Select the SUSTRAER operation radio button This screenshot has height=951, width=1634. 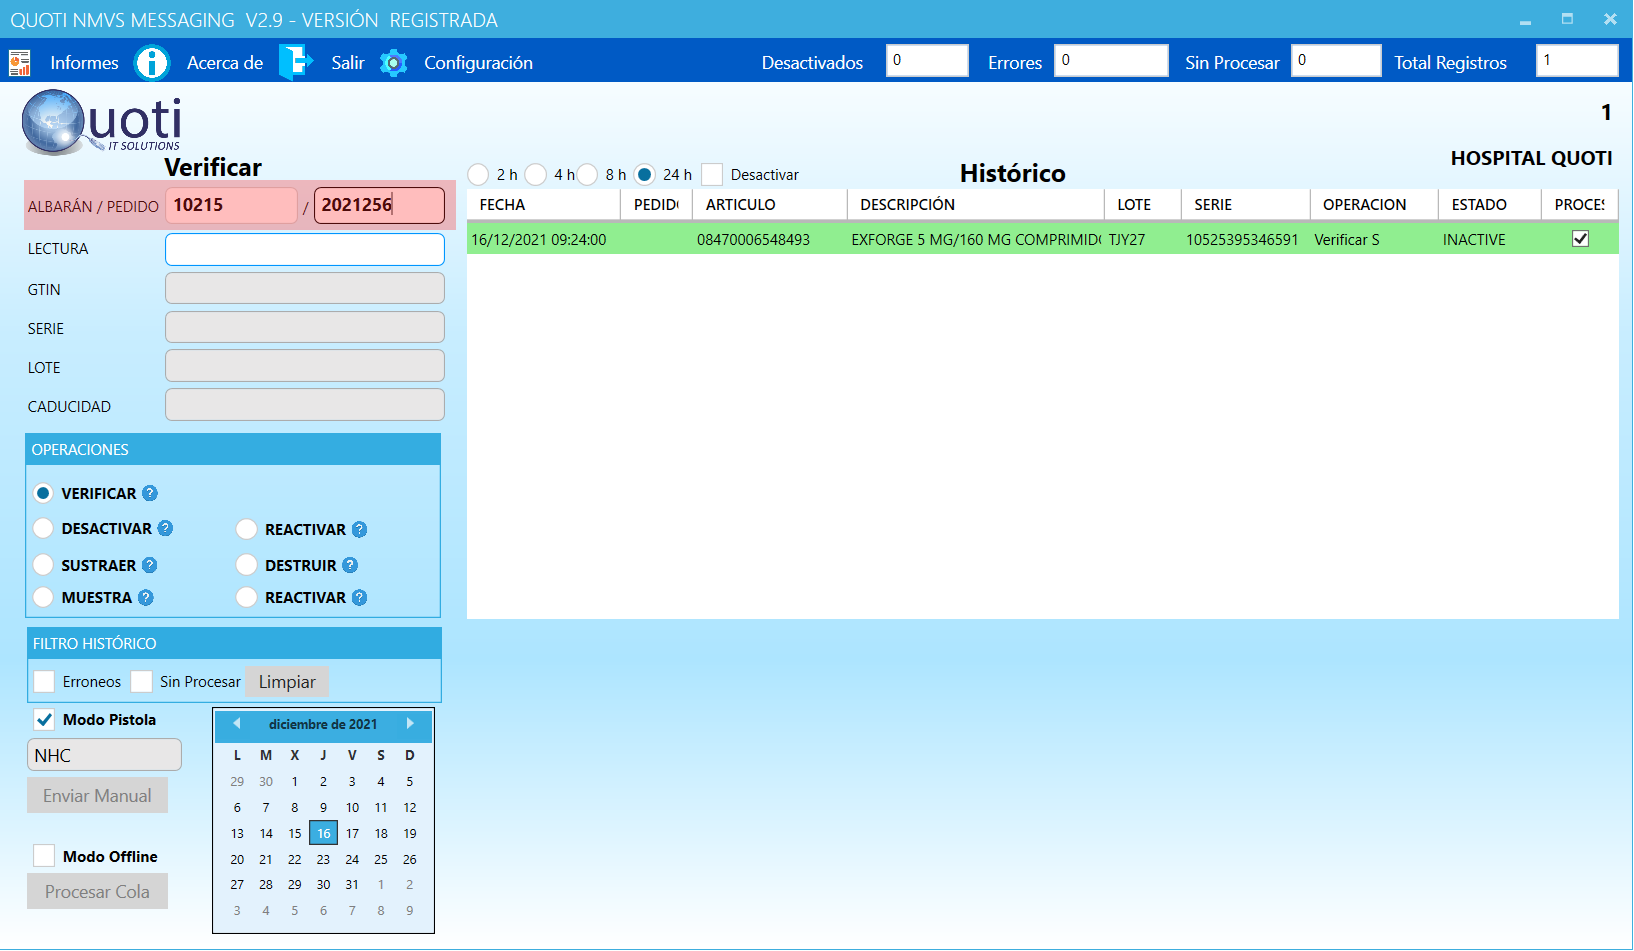coord(43,565)
